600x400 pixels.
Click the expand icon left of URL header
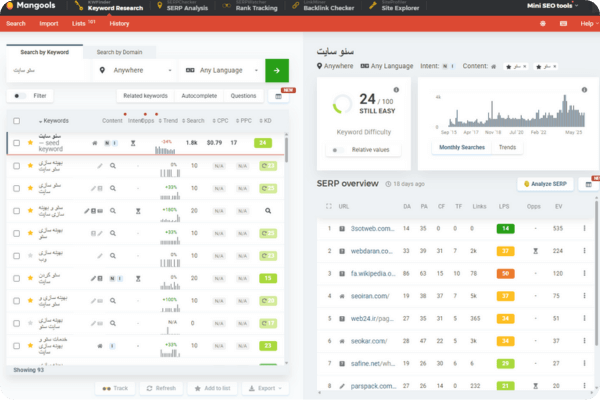[x=328, y=206]
